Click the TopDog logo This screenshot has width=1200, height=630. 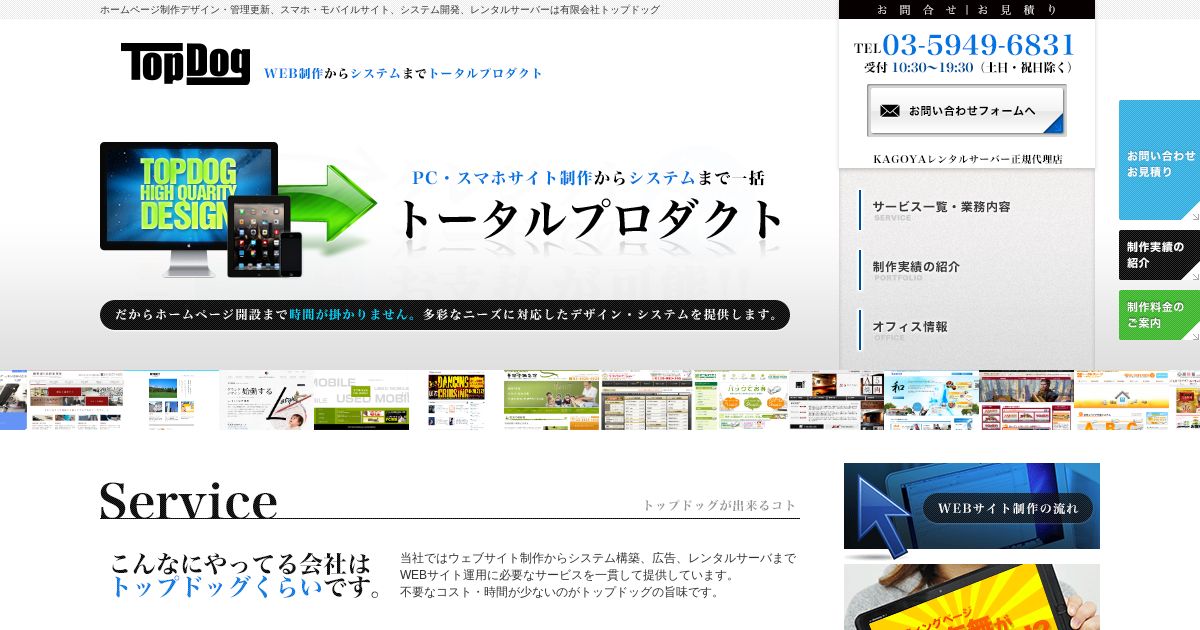[x=185, y=64]
